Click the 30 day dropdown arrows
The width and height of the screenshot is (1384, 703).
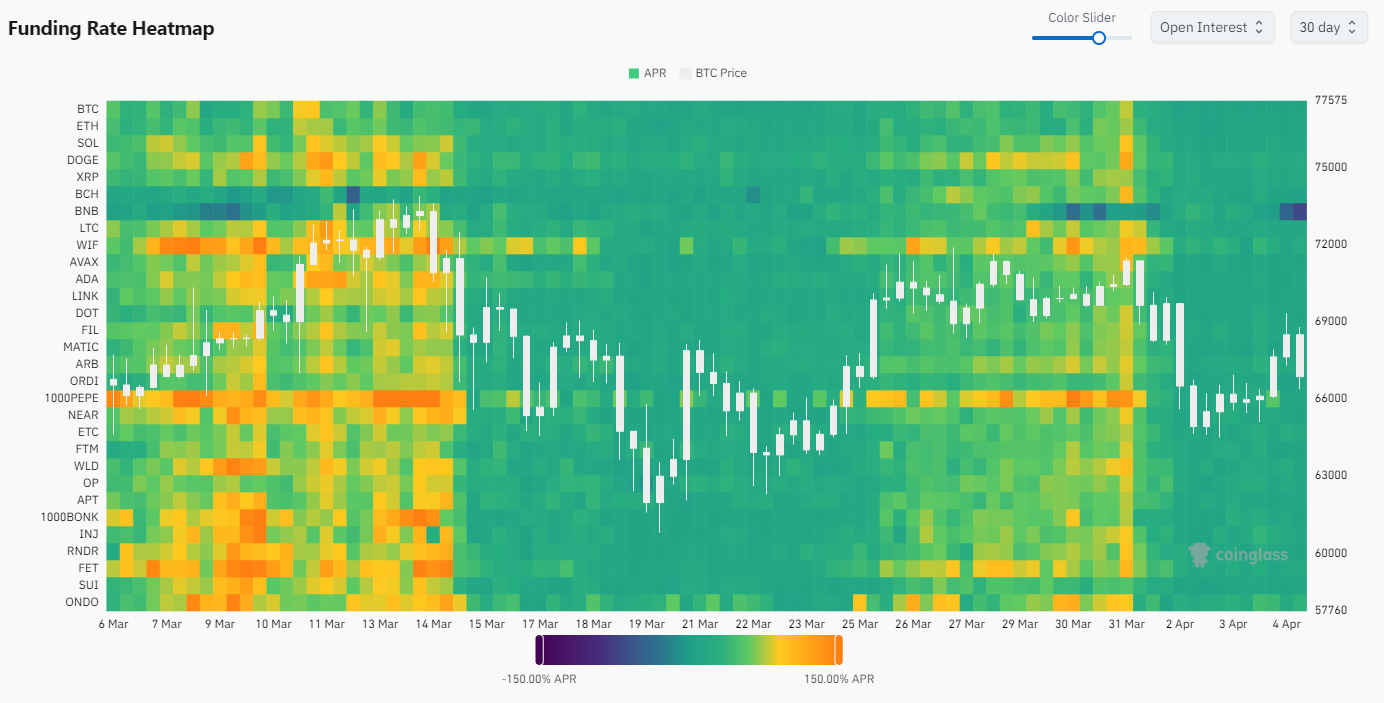1352,27
